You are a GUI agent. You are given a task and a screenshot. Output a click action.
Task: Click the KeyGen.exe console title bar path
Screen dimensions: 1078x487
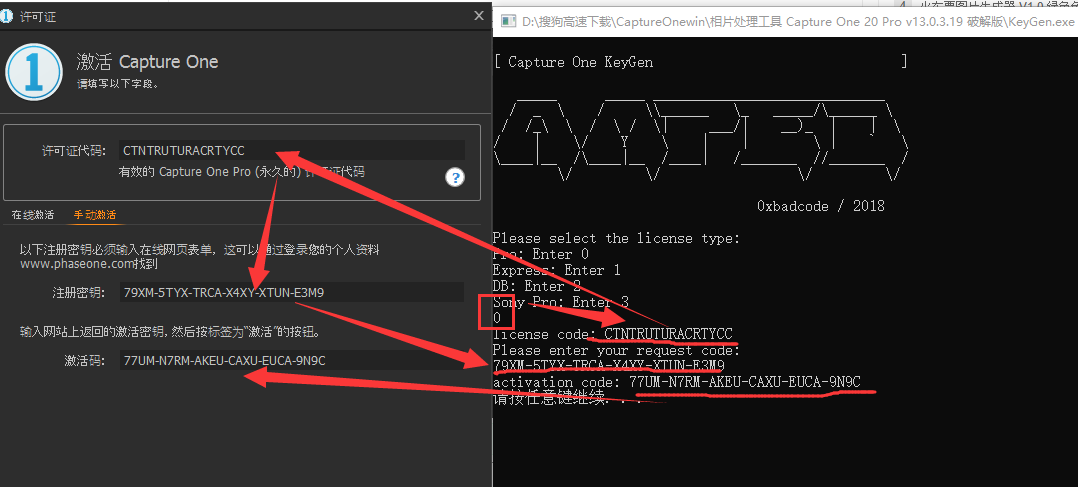(798, 22)
